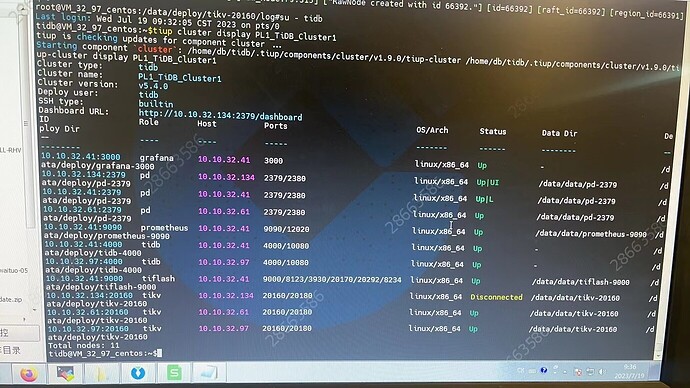Select the date.zip item in the left panel

[11, 299]
